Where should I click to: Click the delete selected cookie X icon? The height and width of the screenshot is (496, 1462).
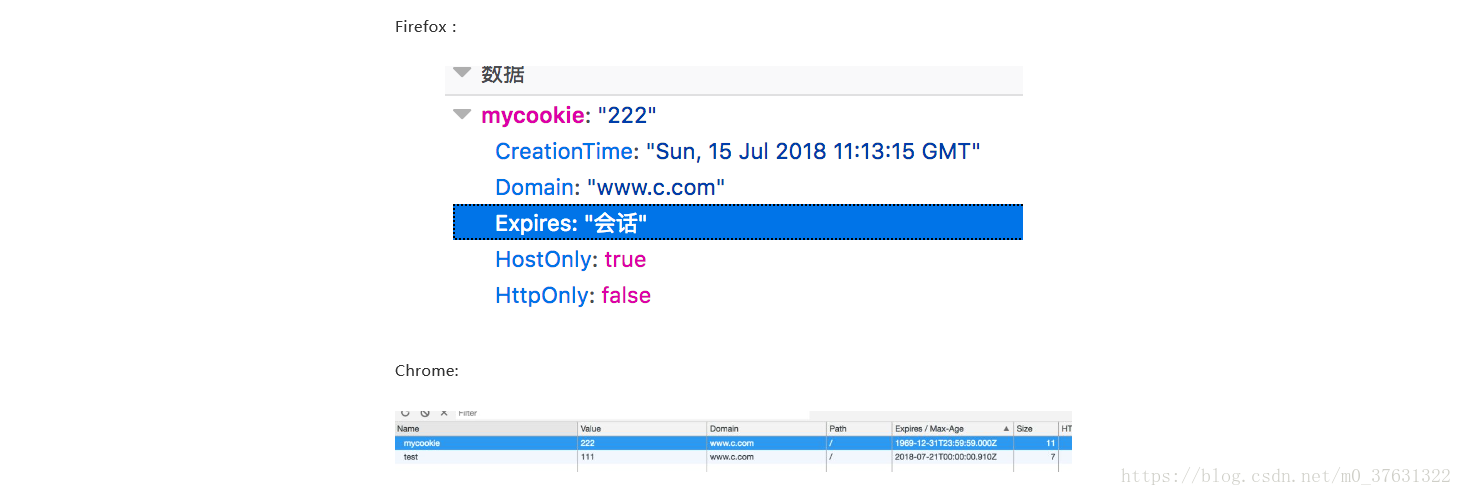point(444,412)
